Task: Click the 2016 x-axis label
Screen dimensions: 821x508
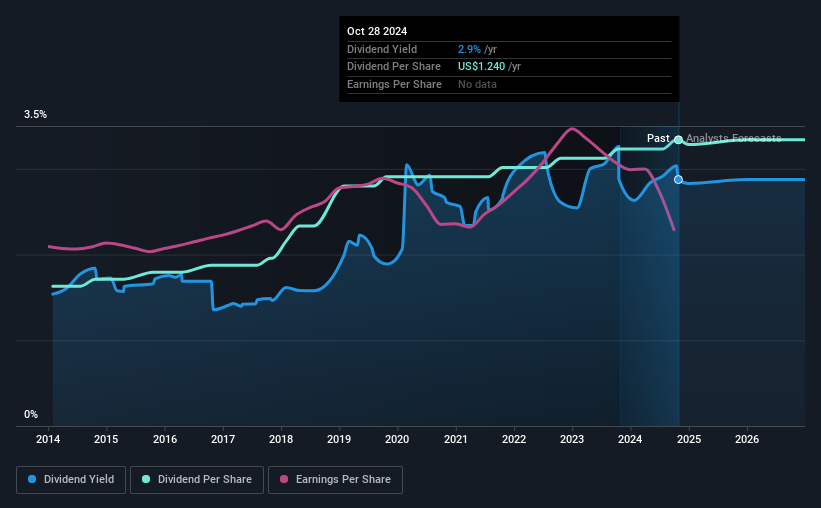Action: [165, 439]
